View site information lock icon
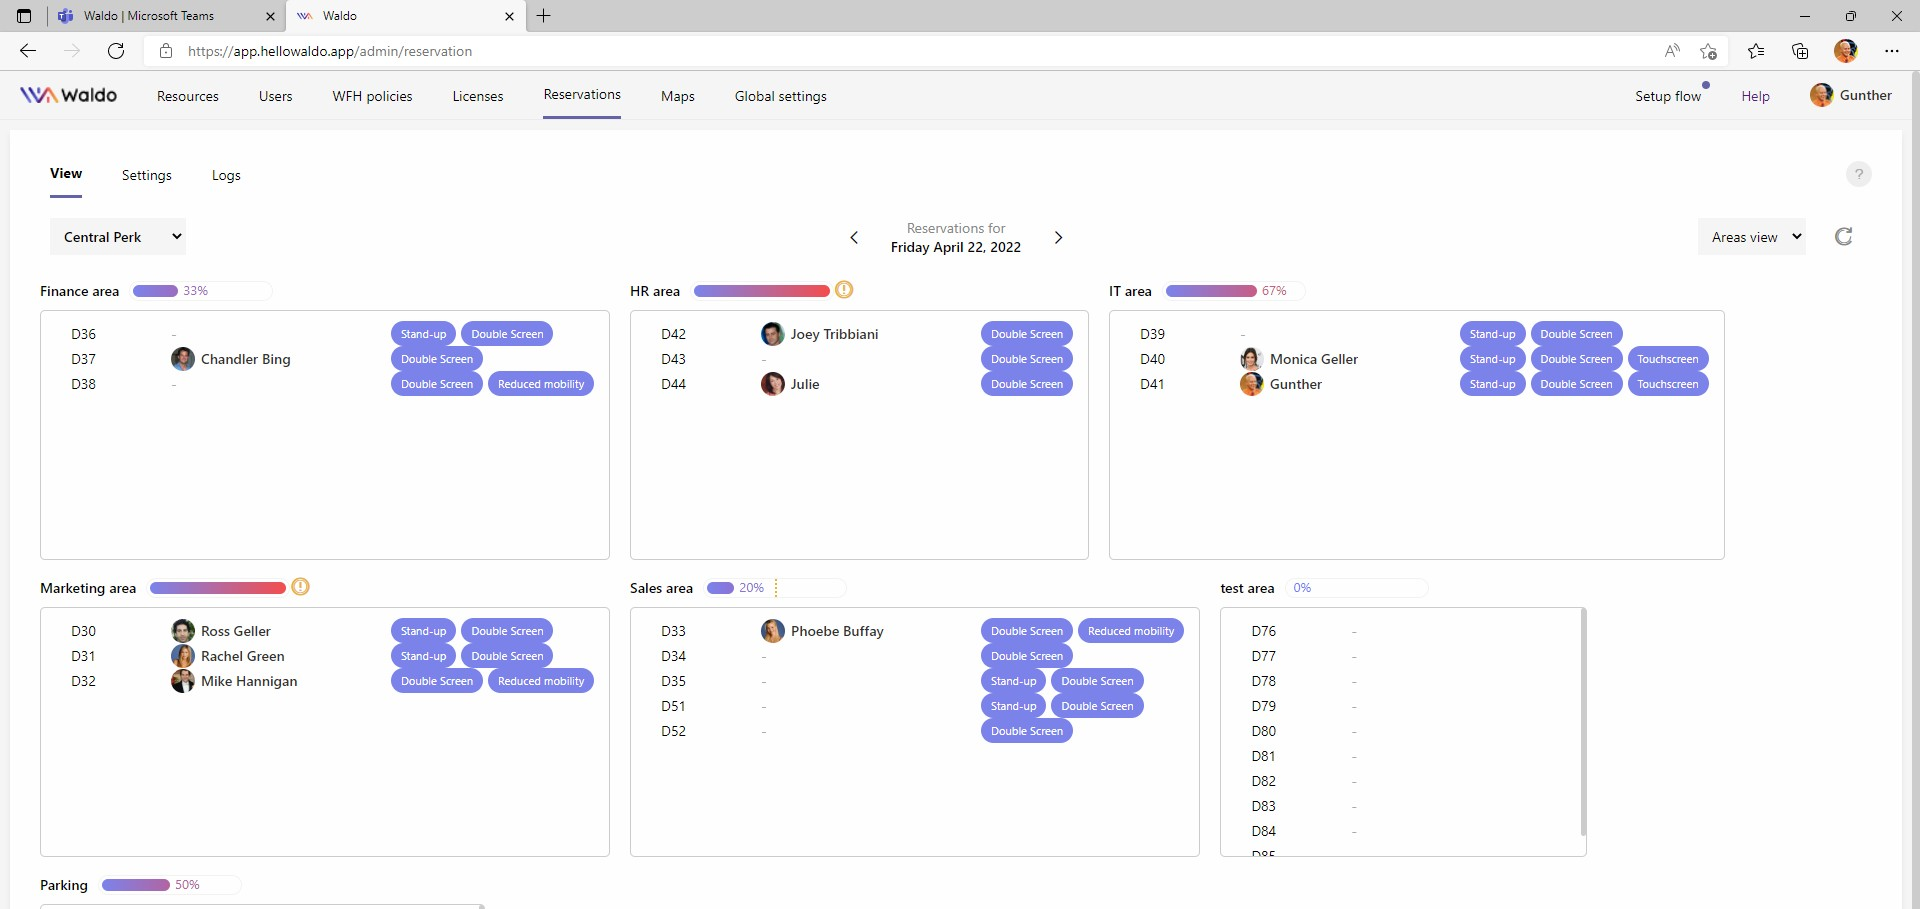The height and width of the screenshot is (909, 1920). 166,51
